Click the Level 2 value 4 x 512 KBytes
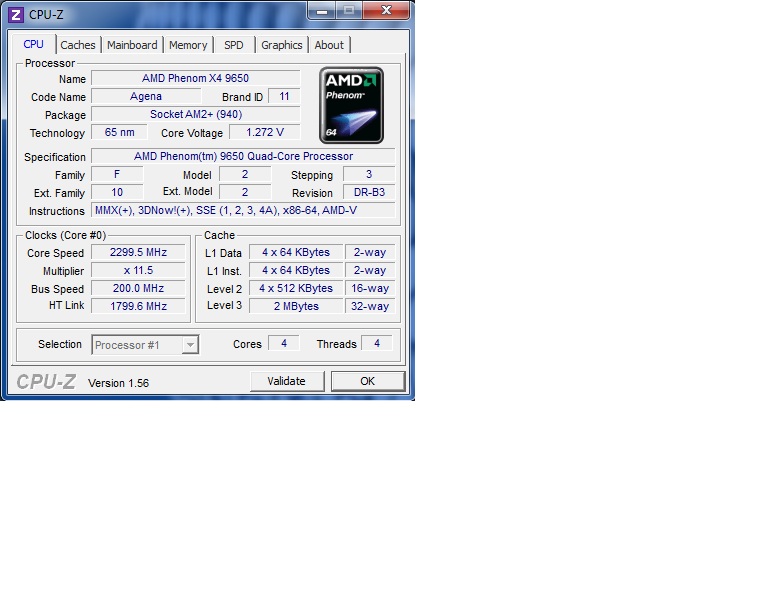768x614 pixels. coord(296,288)
